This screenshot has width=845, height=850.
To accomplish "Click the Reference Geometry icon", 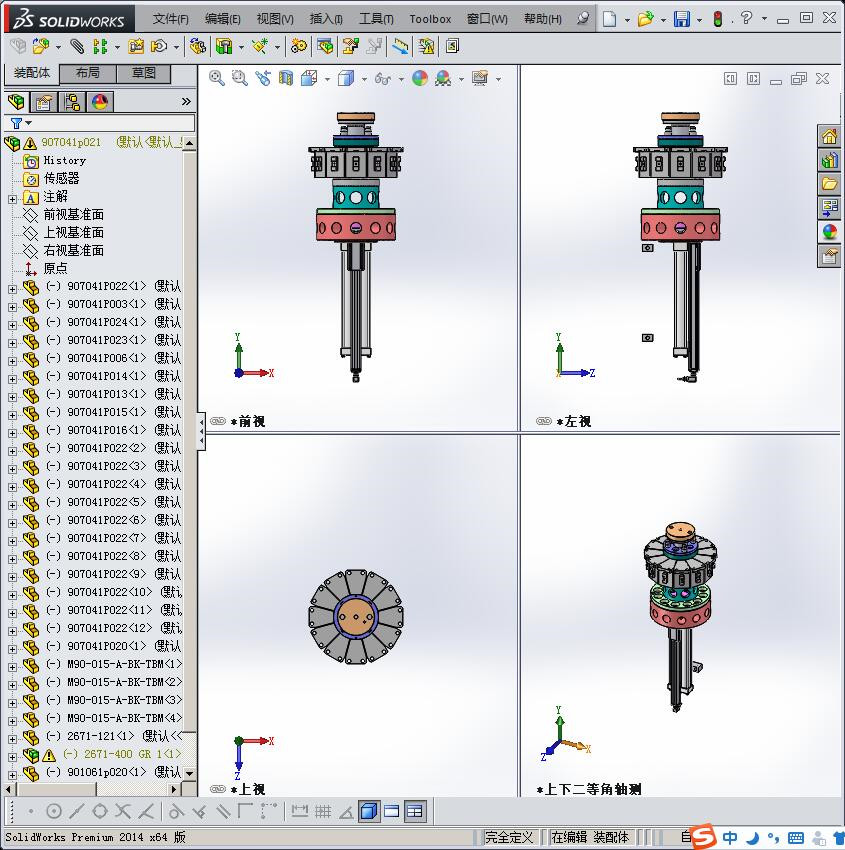I will point(260,46).
